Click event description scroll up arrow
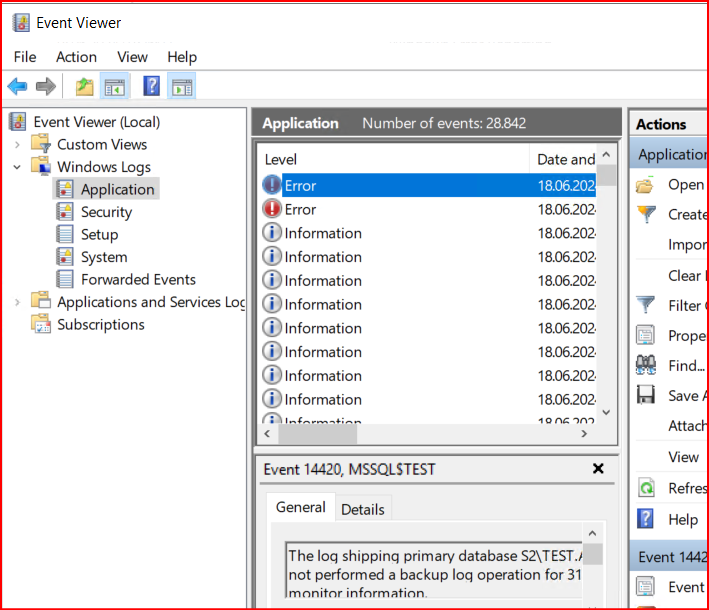The width and height of the screenshot is (709, 610). tap(593, 534)
